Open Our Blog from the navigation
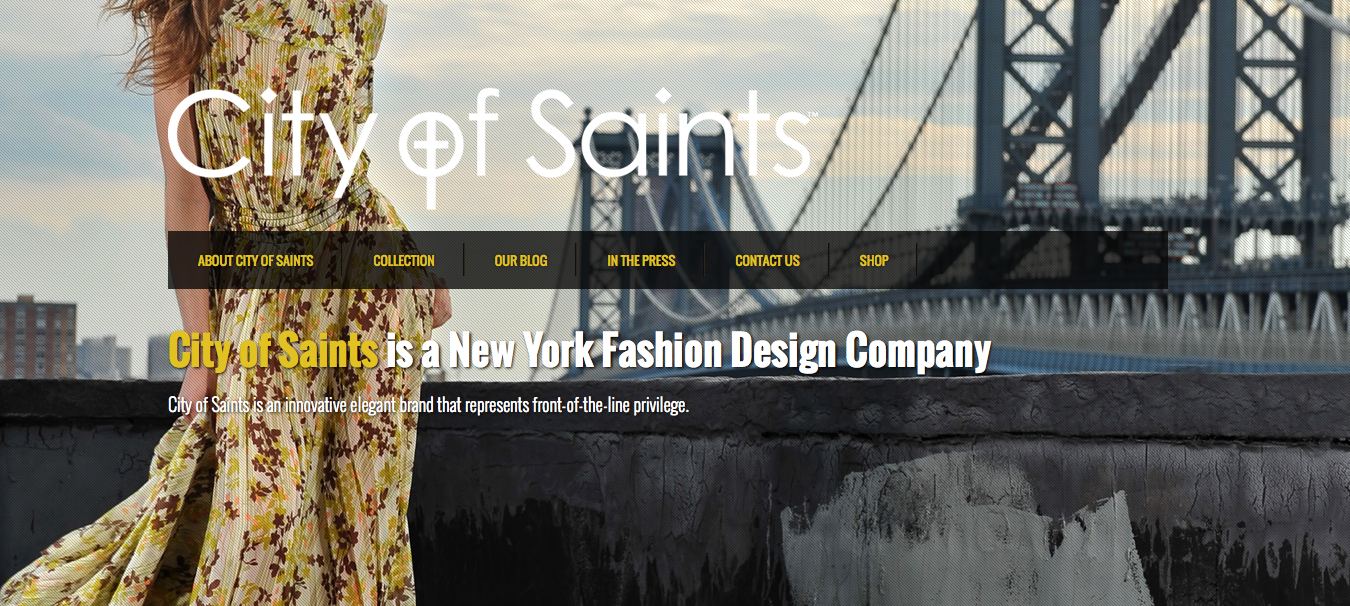Viewport: 1350px width, 606px height. [521, 260]
